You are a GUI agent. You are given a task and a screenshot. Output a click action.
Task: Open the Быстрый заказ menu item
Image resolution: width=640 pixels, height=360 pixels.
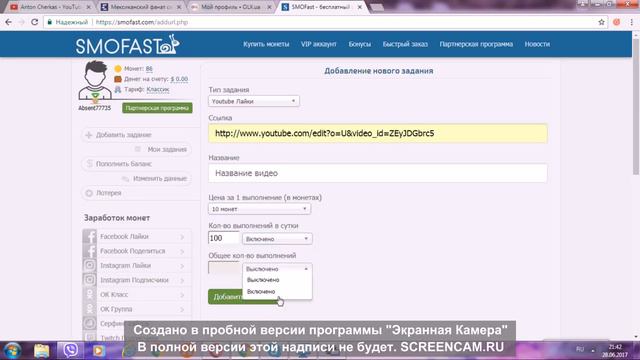[405, 44]
